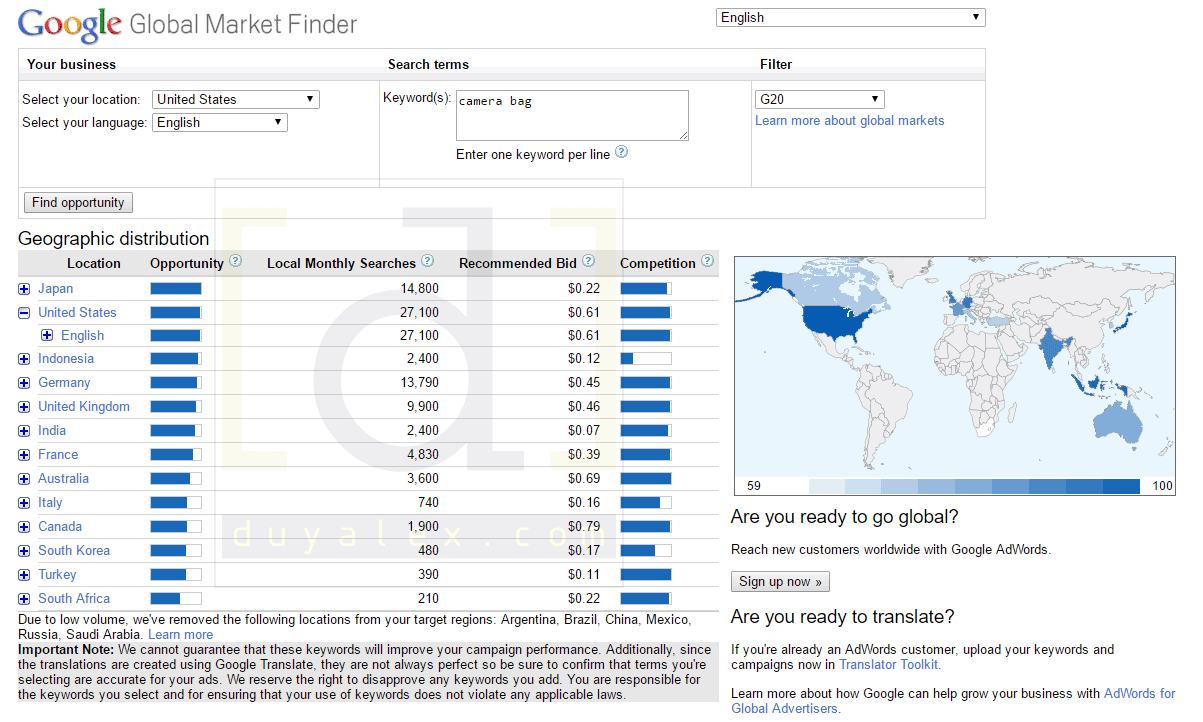1203x722 pixels.
Task: Click the South Africa location link
Action: point(74,598)
